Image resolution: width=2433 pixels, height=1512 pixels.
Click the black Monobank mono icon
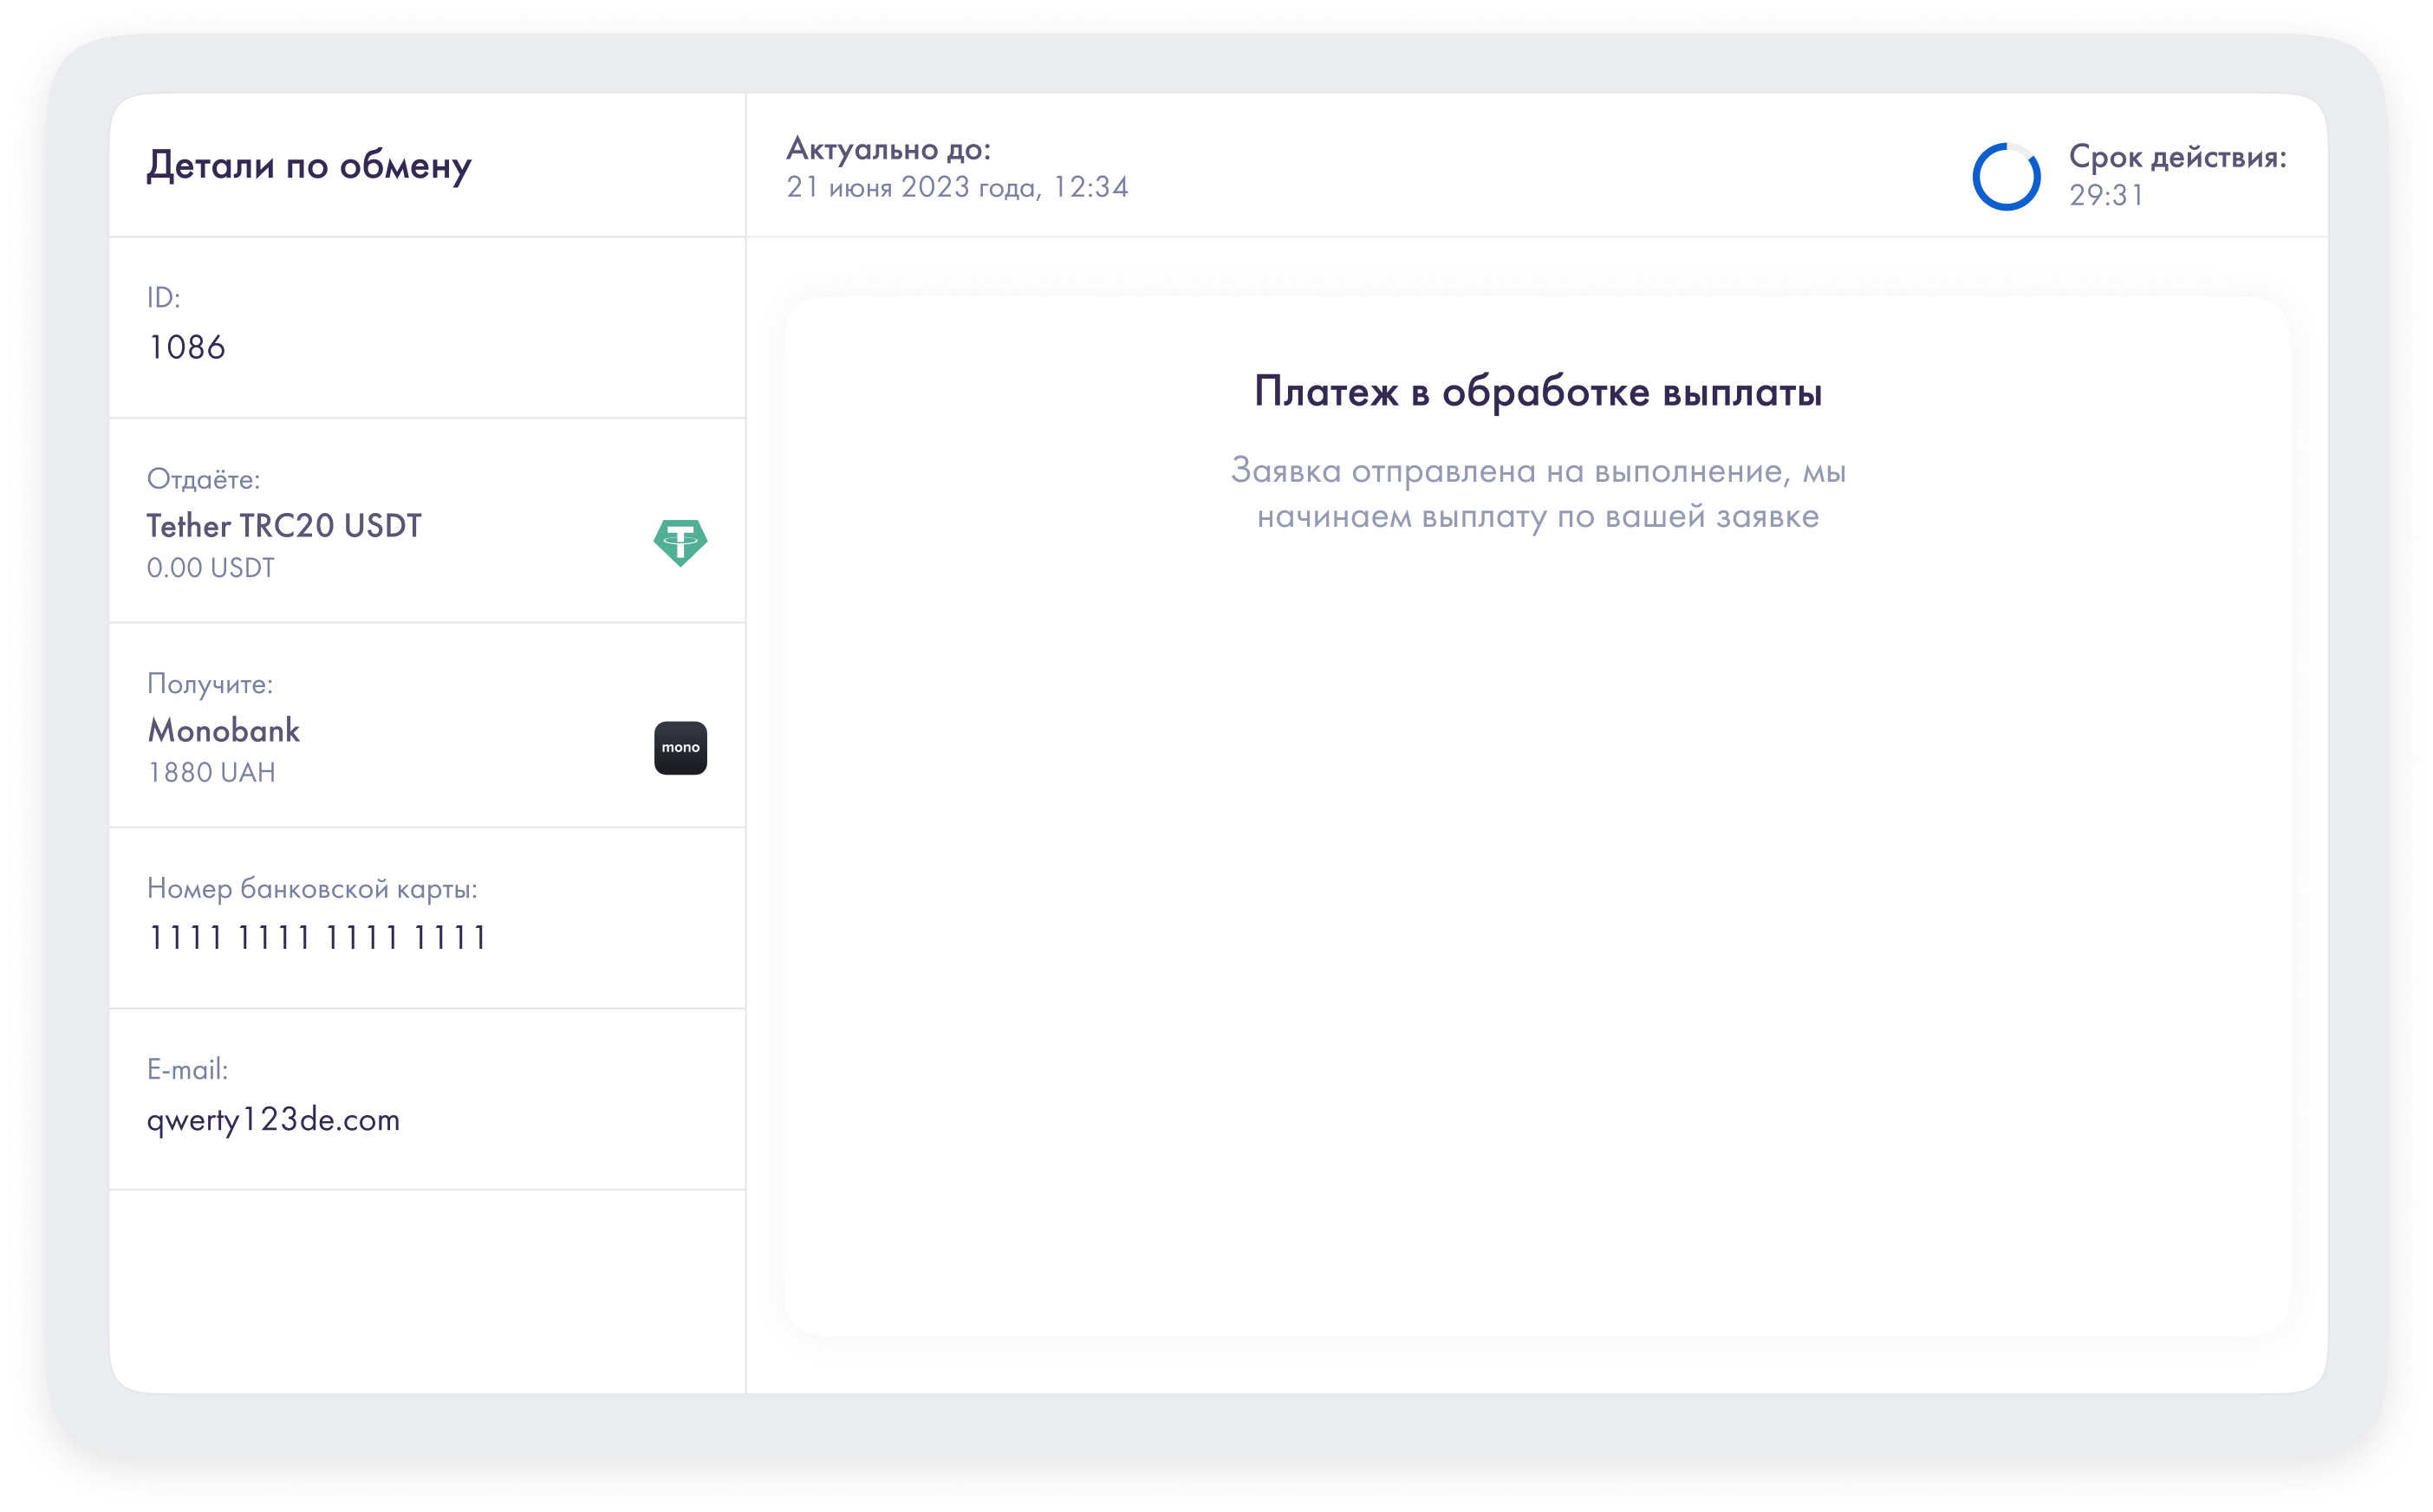tap(680, 748)
